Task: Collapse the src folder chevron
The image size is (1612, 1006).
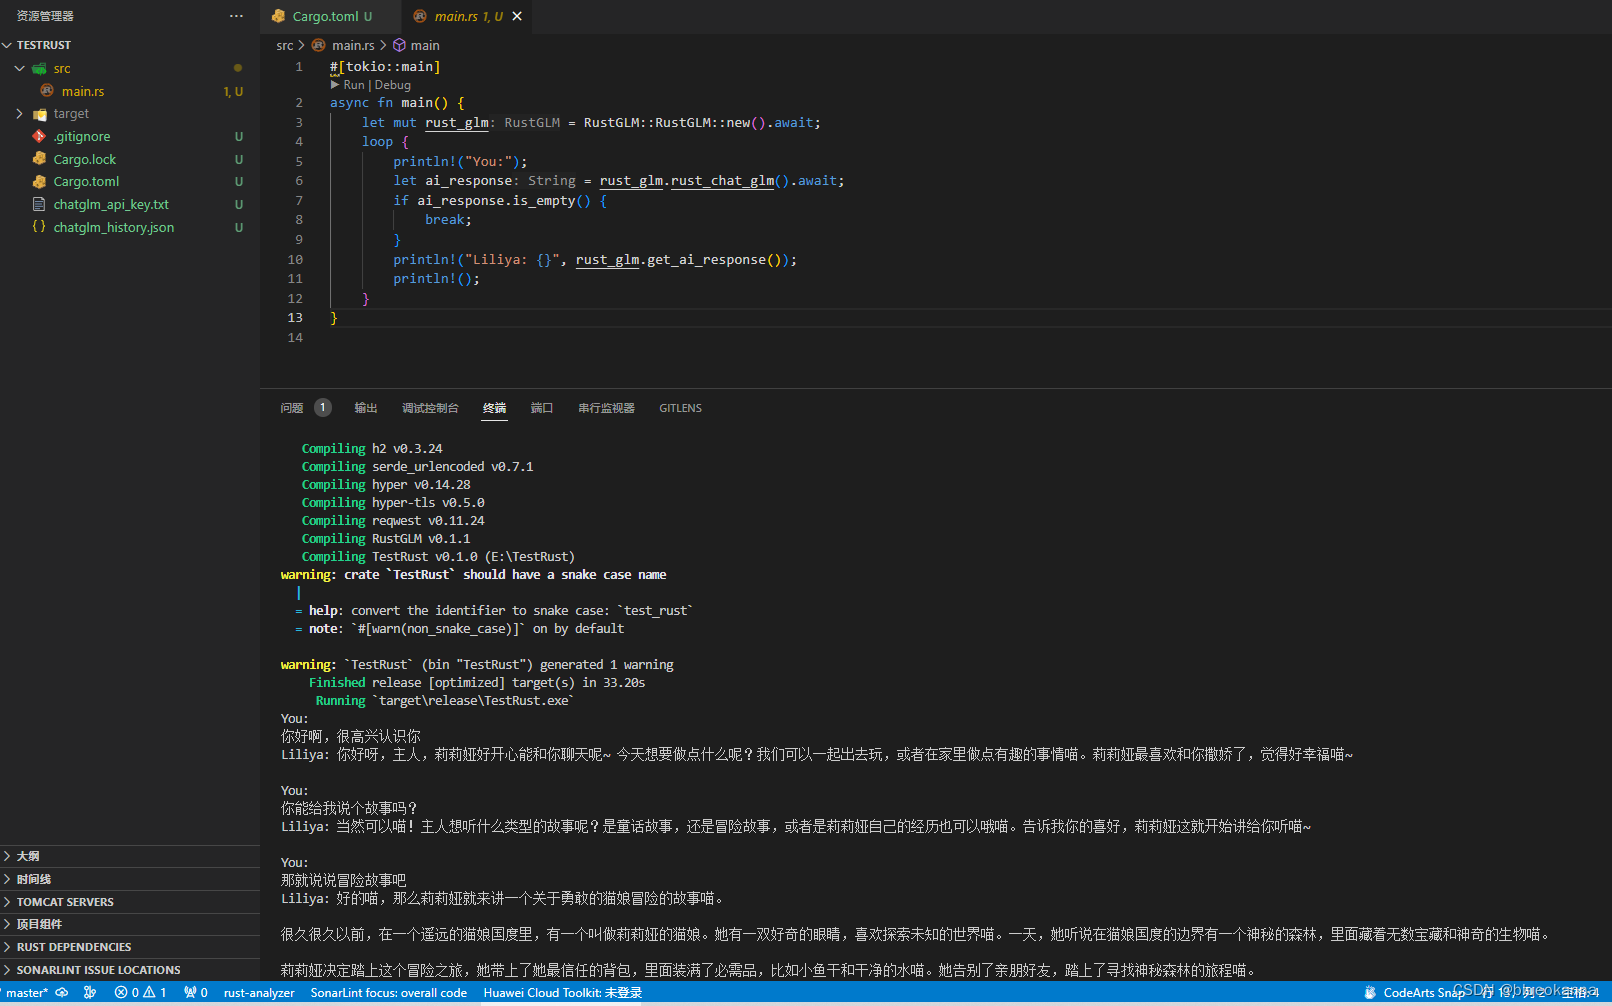Action: [20, 68]
